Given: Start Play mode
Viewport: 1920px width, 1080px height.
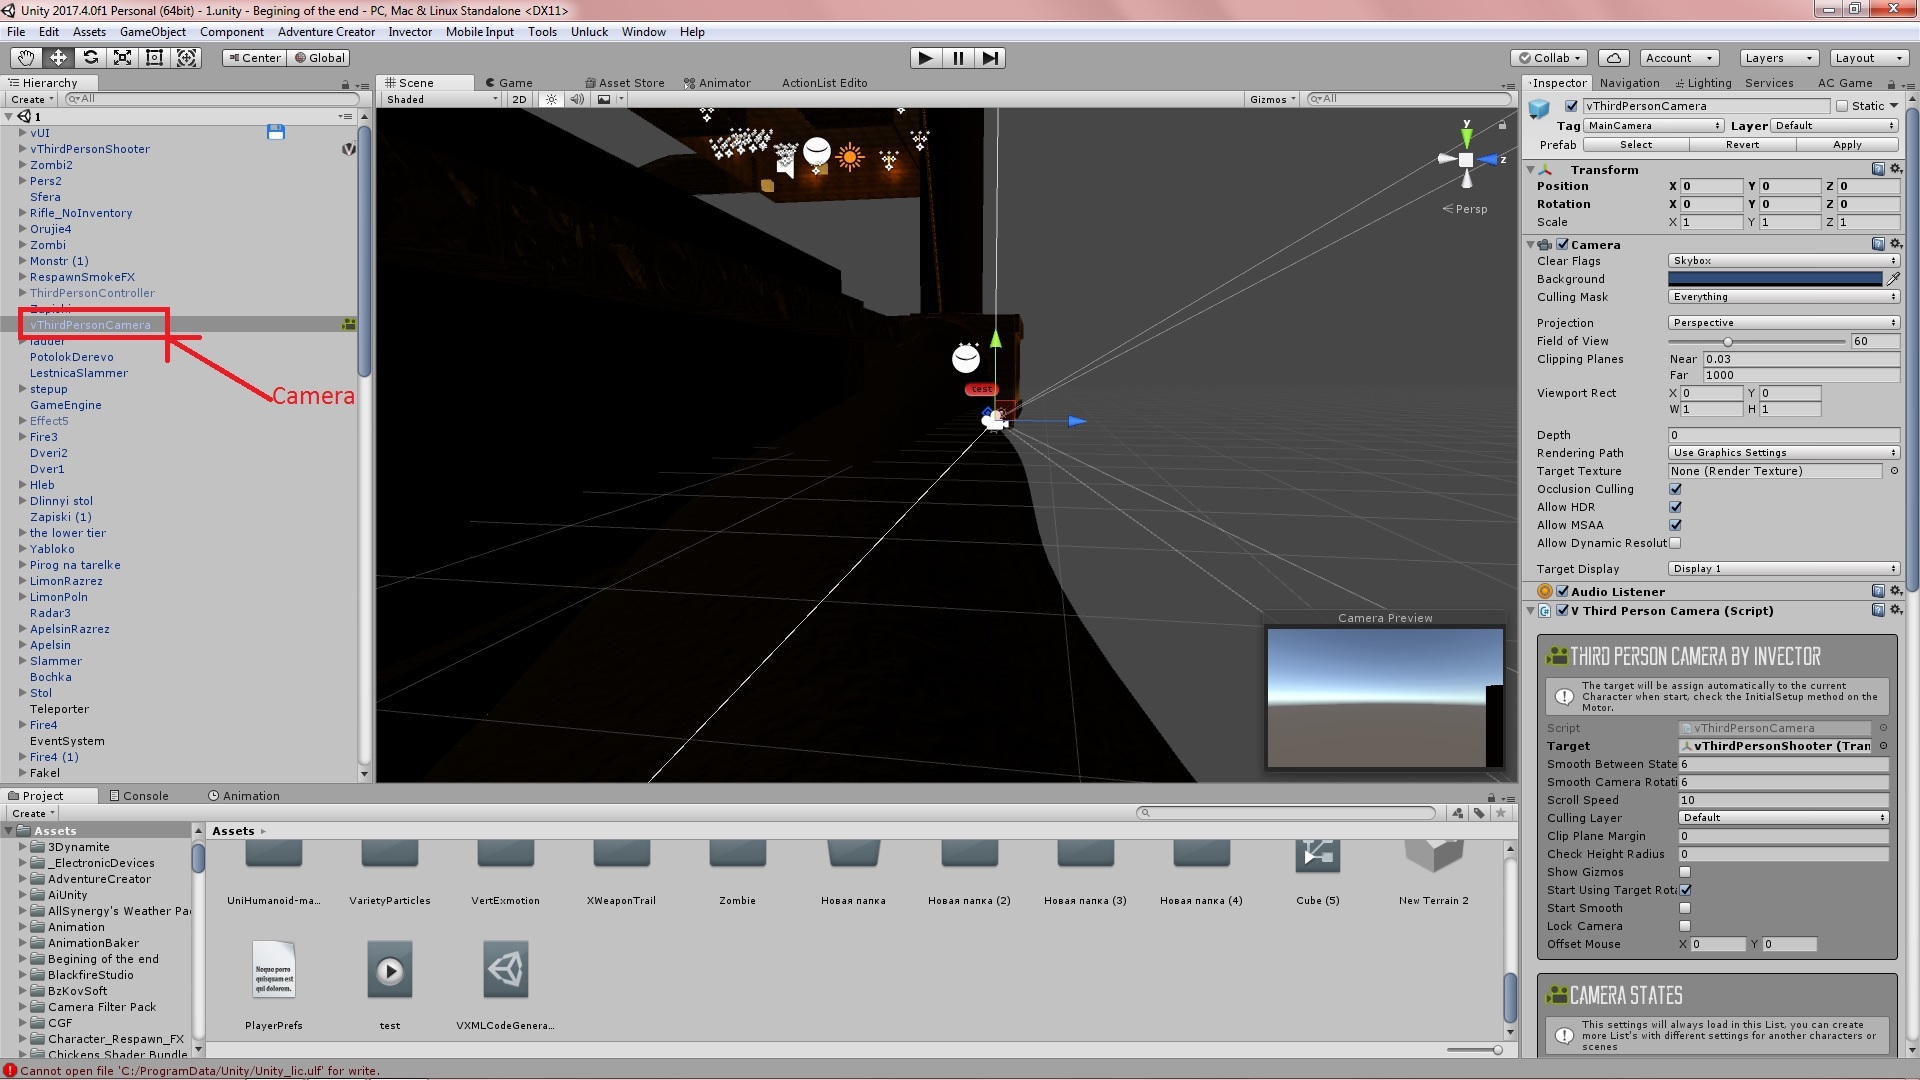Looking at the screenshot, I should (926, 58).
